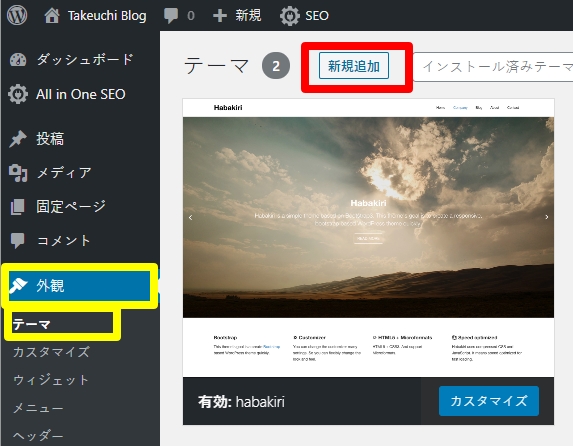Click the paintbrush icon for 外観
The image size is (573, 446).
click(18, 286)
